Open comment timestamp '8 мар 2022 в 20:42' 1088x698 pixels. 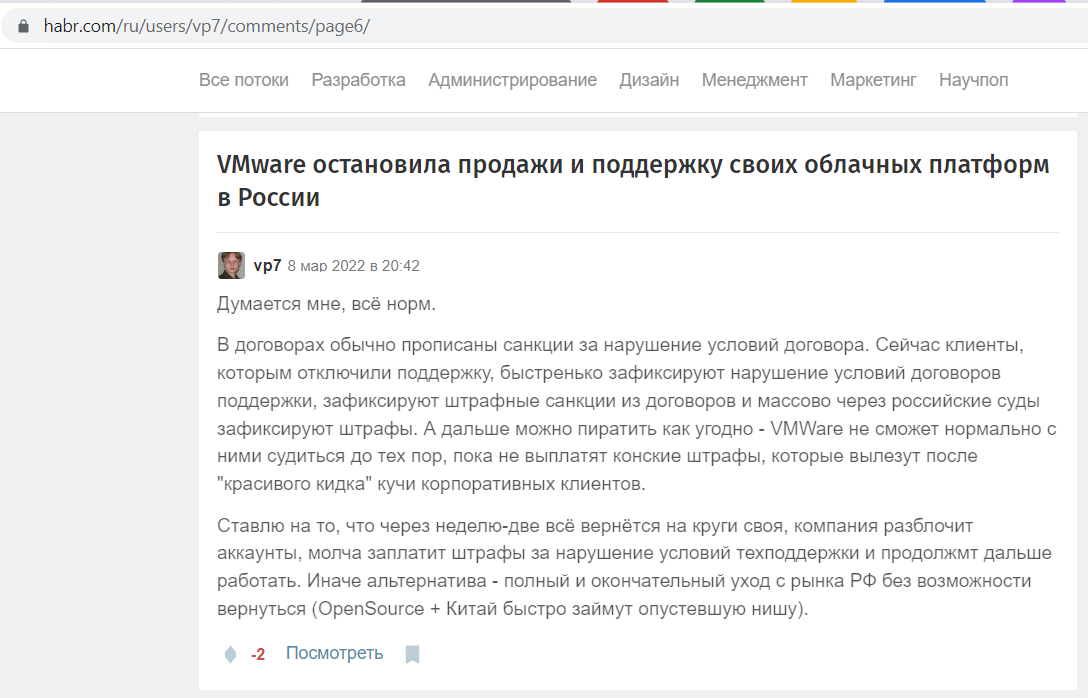[353, 266]
